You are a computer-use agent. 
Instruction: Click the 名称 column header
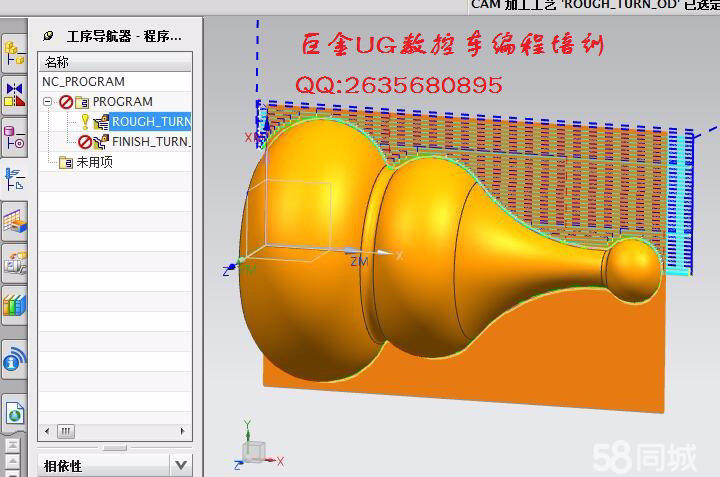115,62
